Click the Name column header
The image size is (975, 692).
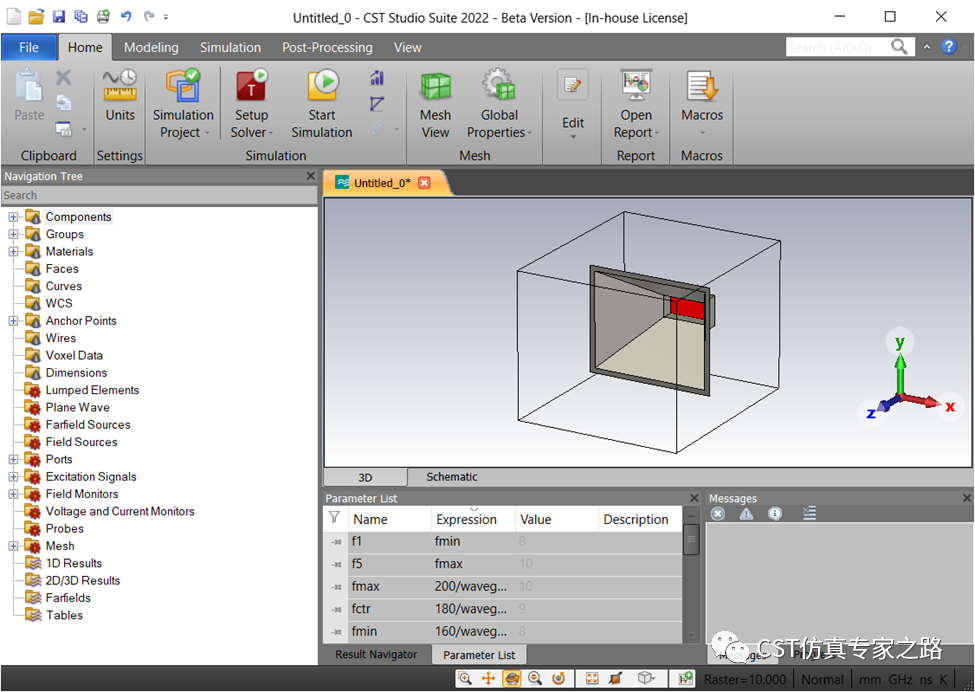tap(389, 519)
